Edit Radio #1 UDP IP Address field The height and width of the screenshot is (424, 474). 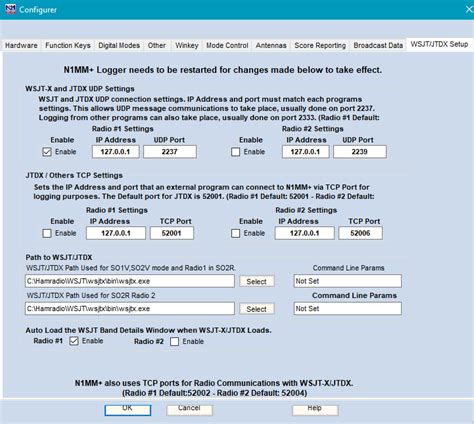(116, 152)
